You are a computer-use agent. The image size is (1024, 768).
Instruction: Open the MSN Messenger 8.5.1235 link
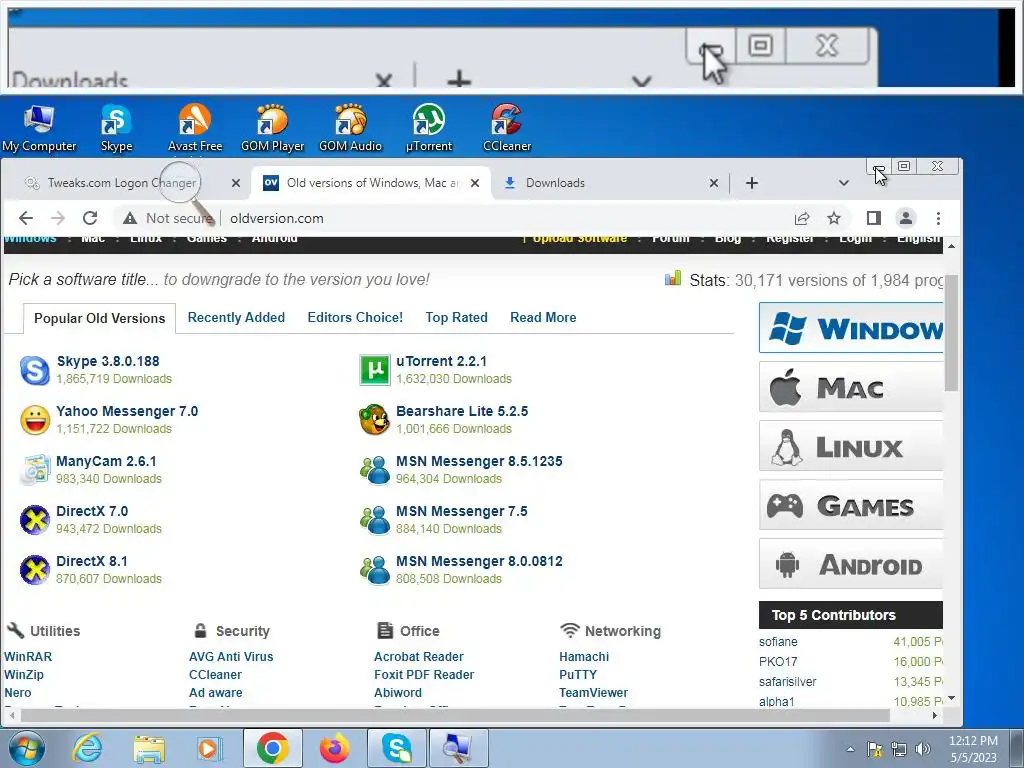tap(479, 461)
